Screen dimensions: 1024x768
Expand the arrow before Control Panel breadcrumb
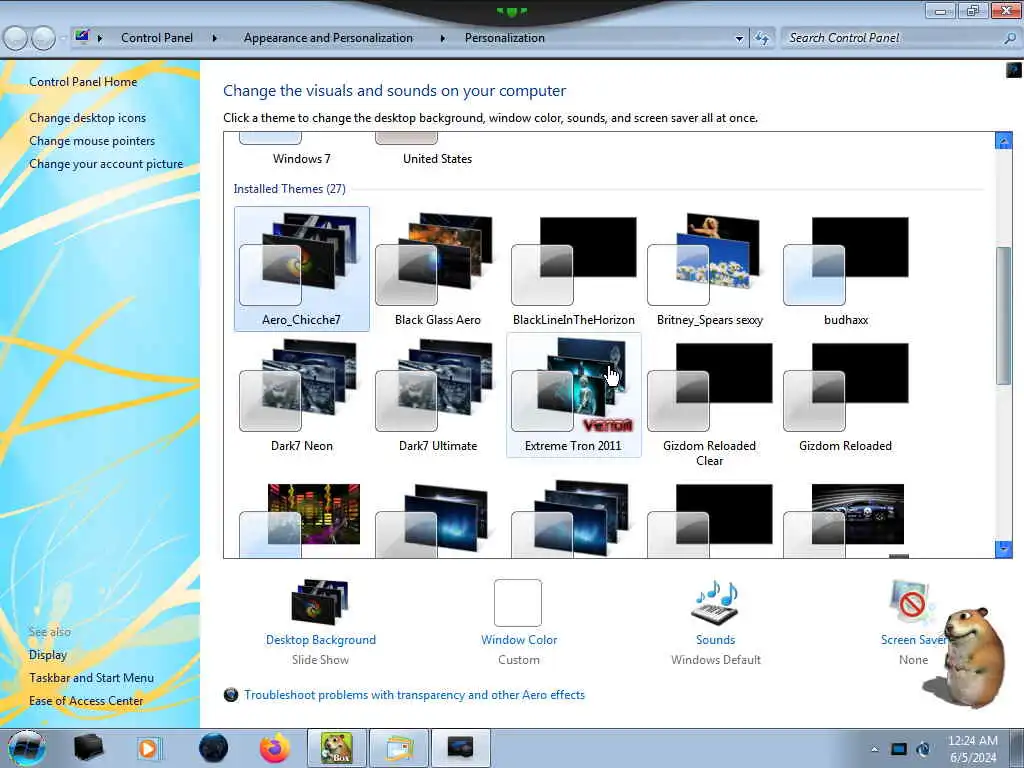(x=100, y=38)
